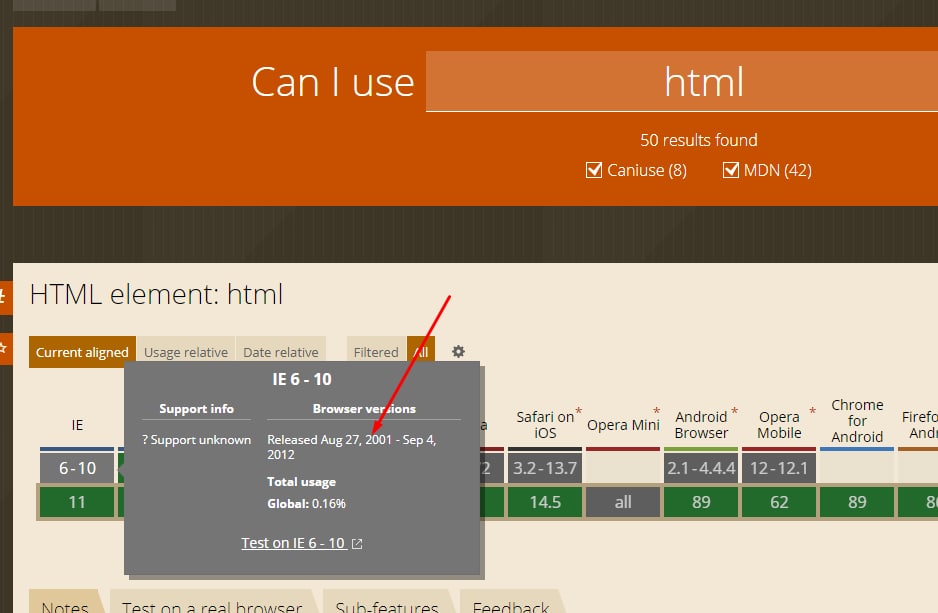Image resolution: width=938 pixels, height=613 pixels.
Task: Click the Global: 0.16% usage value
Action: click(x=306, y=504)
